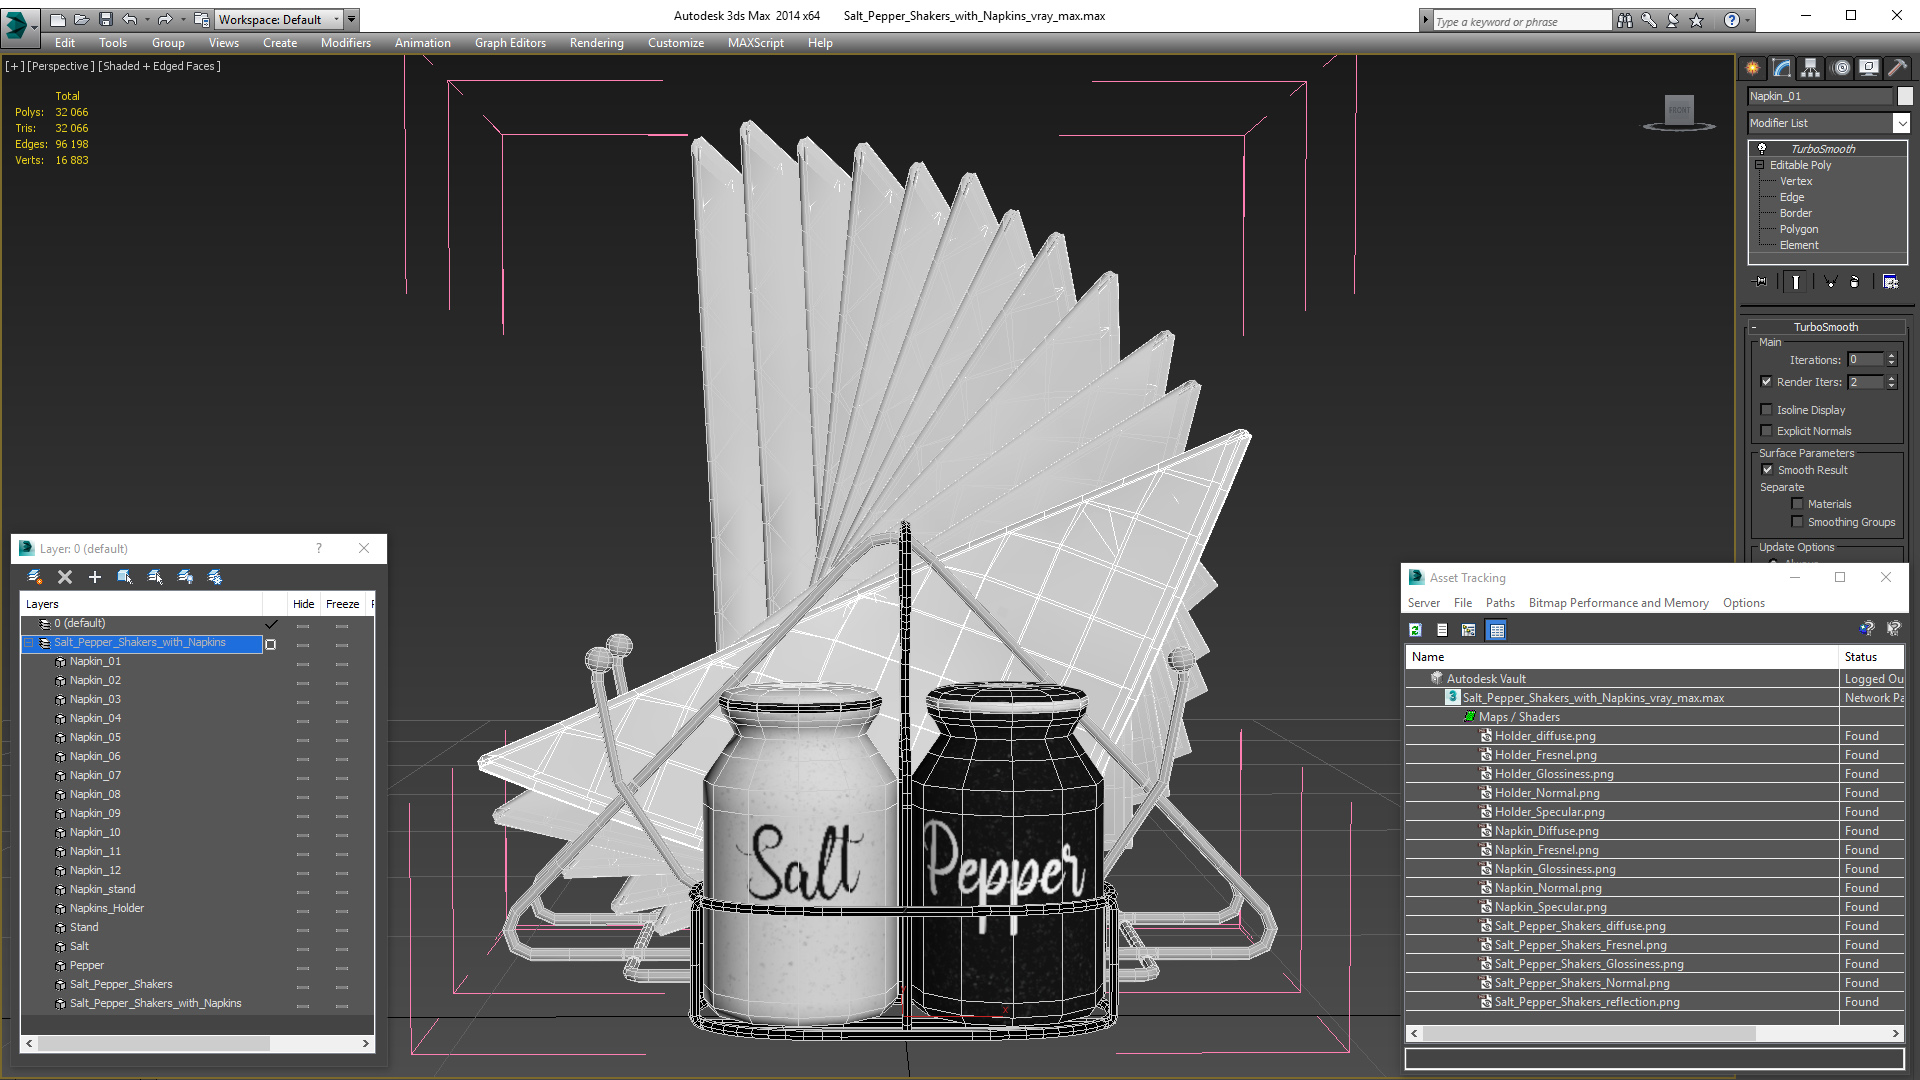Image resolution: width=1920 pixels, height=1080 pixels.
Task: Click the Redo arrow icon
Action: coord(164,19)
